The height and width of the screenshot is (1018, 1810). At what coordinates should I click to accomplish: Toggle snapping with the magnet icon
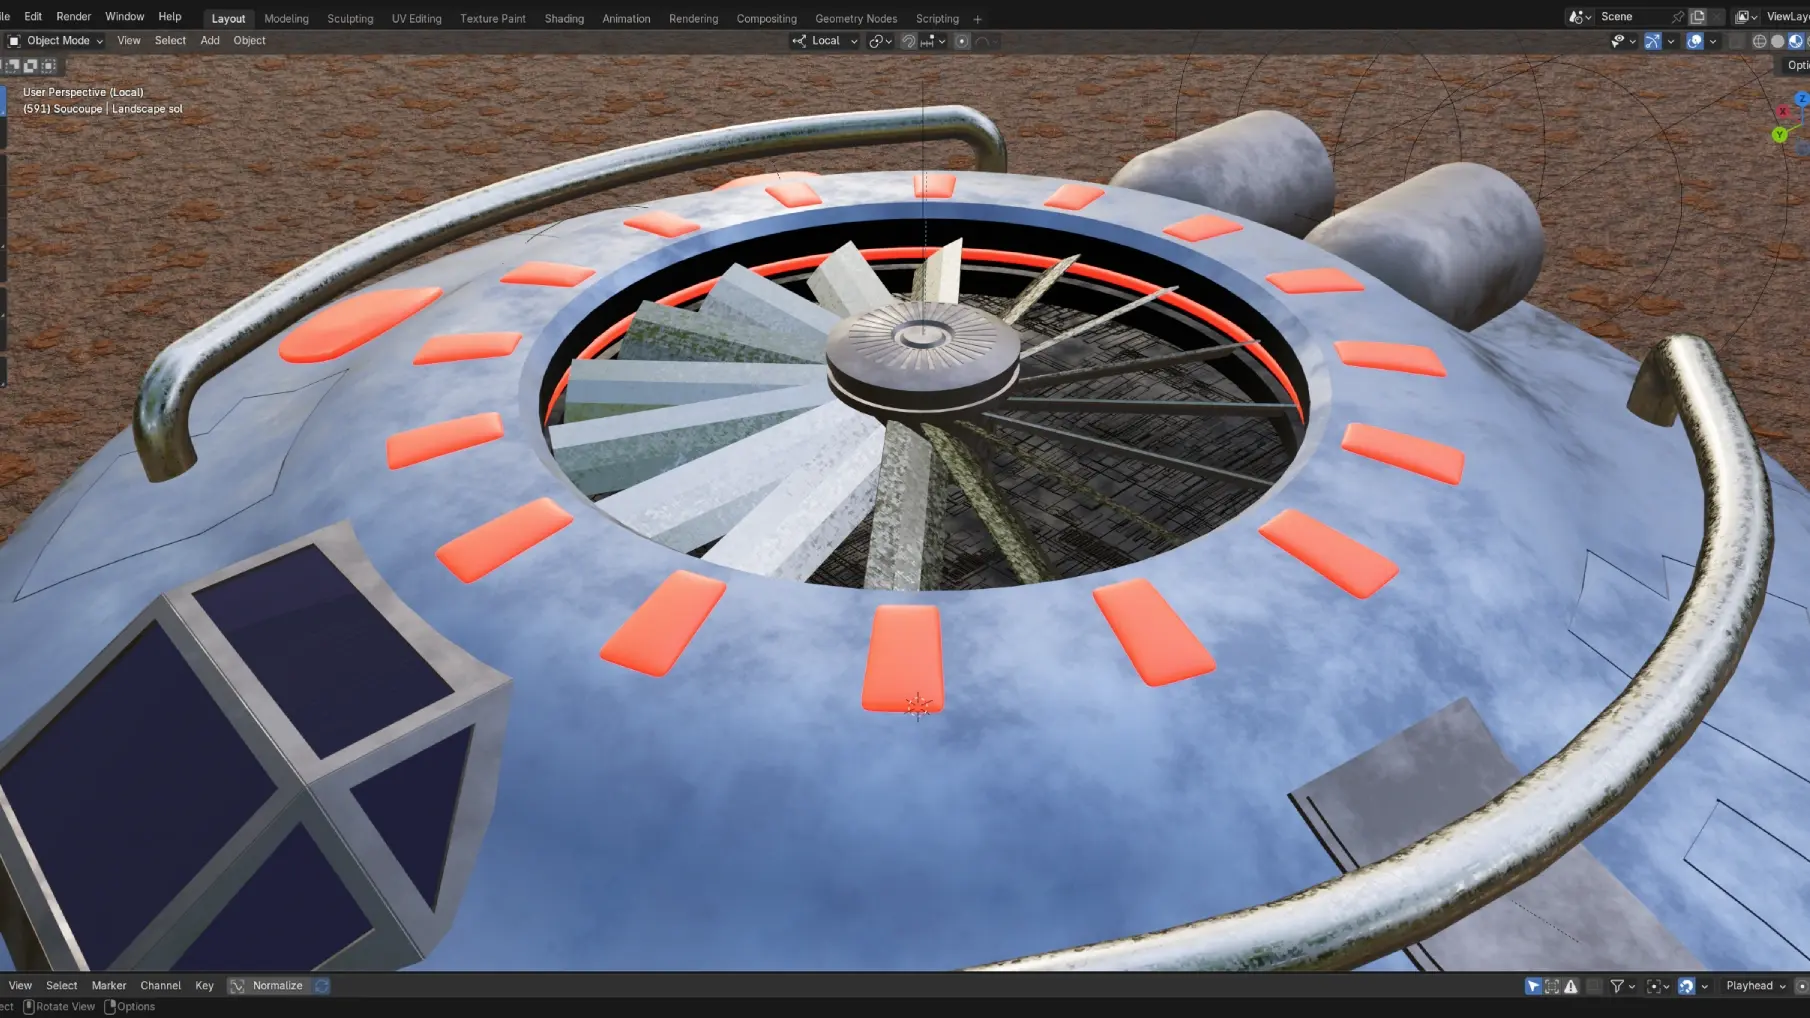[x=908, y=41]
